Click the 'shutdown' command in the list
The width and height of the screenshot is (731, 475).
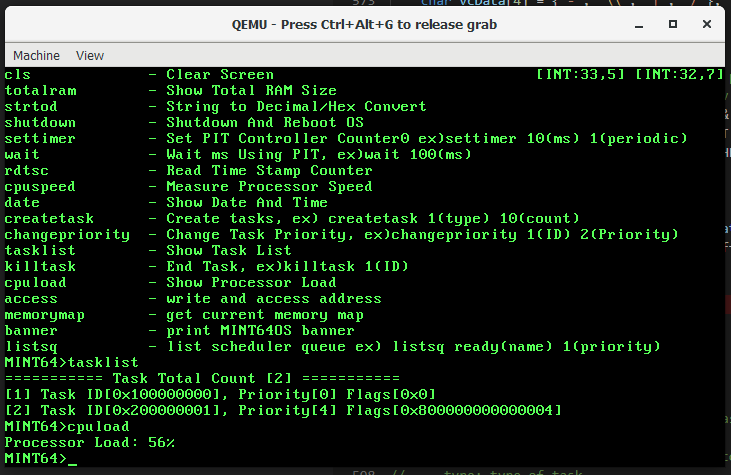tap(40, 123)
